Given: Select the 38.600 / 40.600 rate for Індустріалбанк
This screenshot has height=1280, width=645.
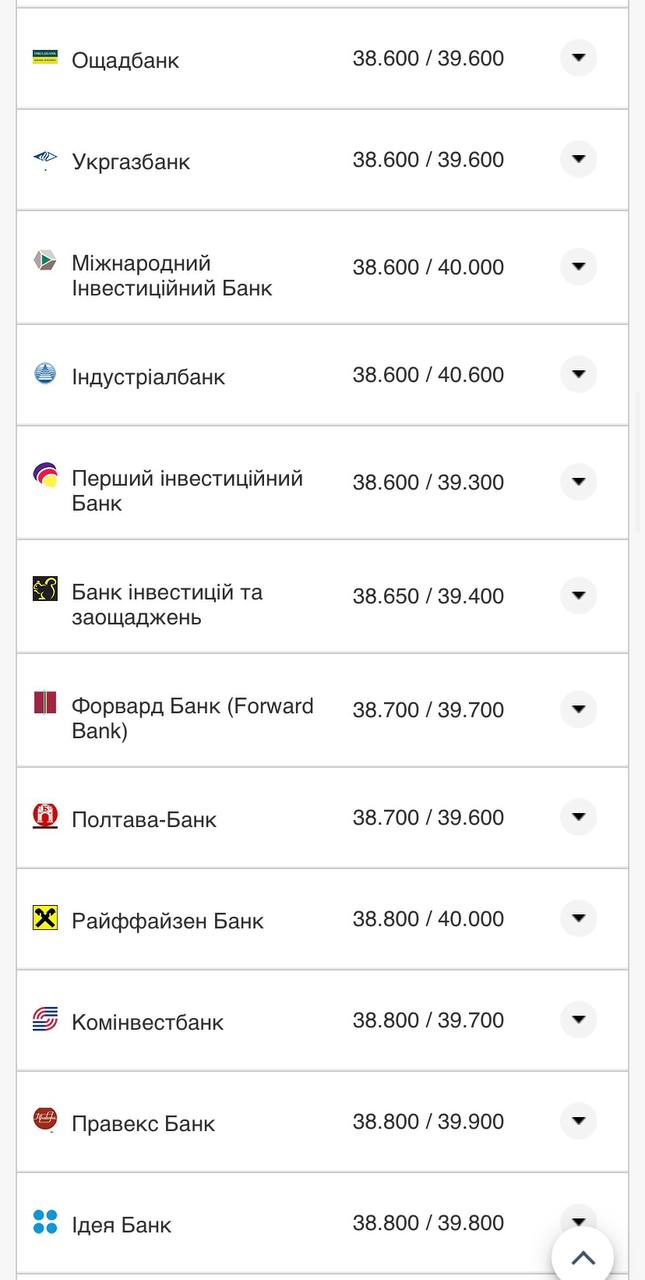Looking at the screenshot, I should pos(428,374).
